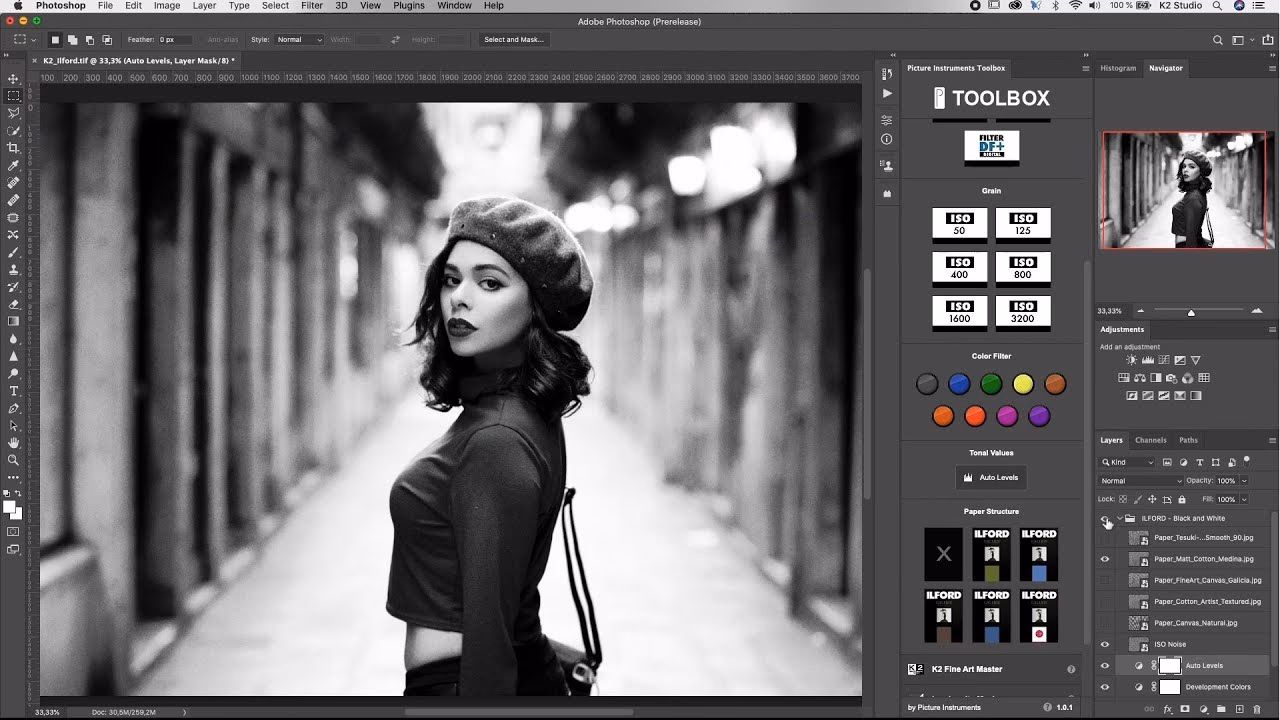Delete layer using the trash icon
1280x720 pixels.
coord(1257,709)
